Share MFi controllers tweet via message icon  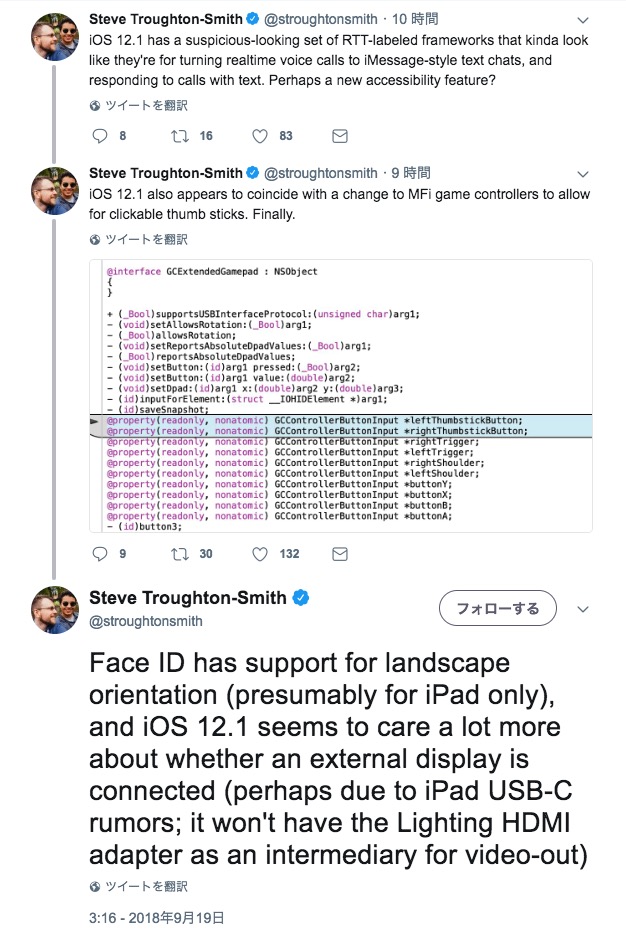[x=339, y=553]
